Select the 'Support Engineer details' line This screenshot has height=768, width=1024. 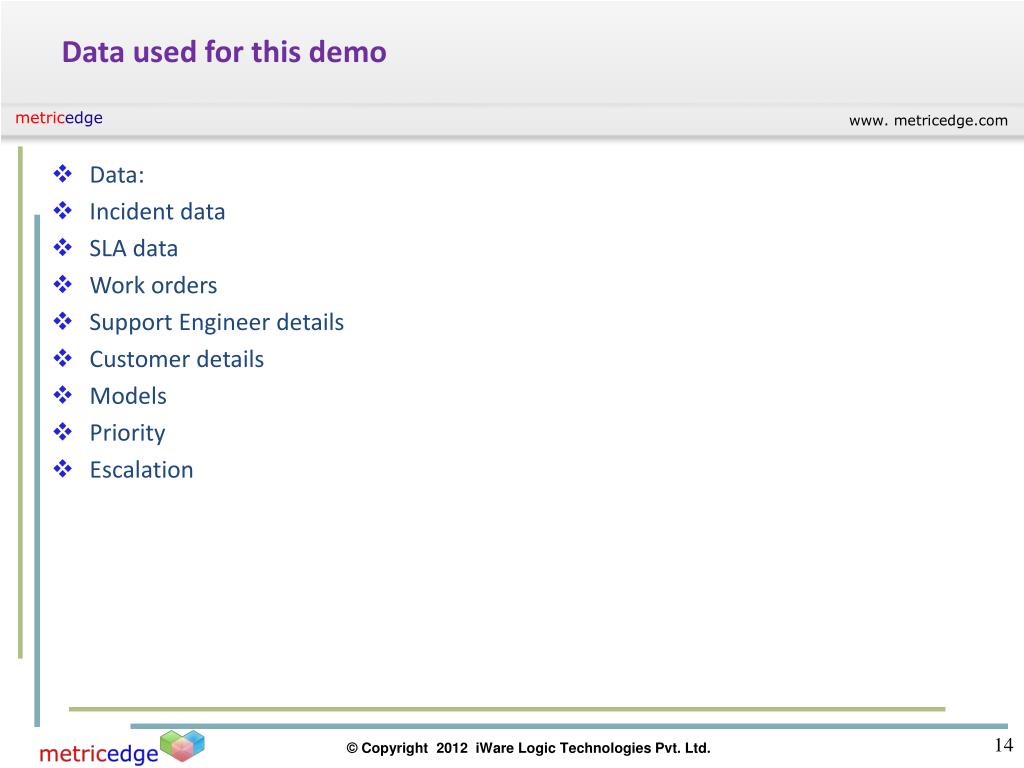217,323
